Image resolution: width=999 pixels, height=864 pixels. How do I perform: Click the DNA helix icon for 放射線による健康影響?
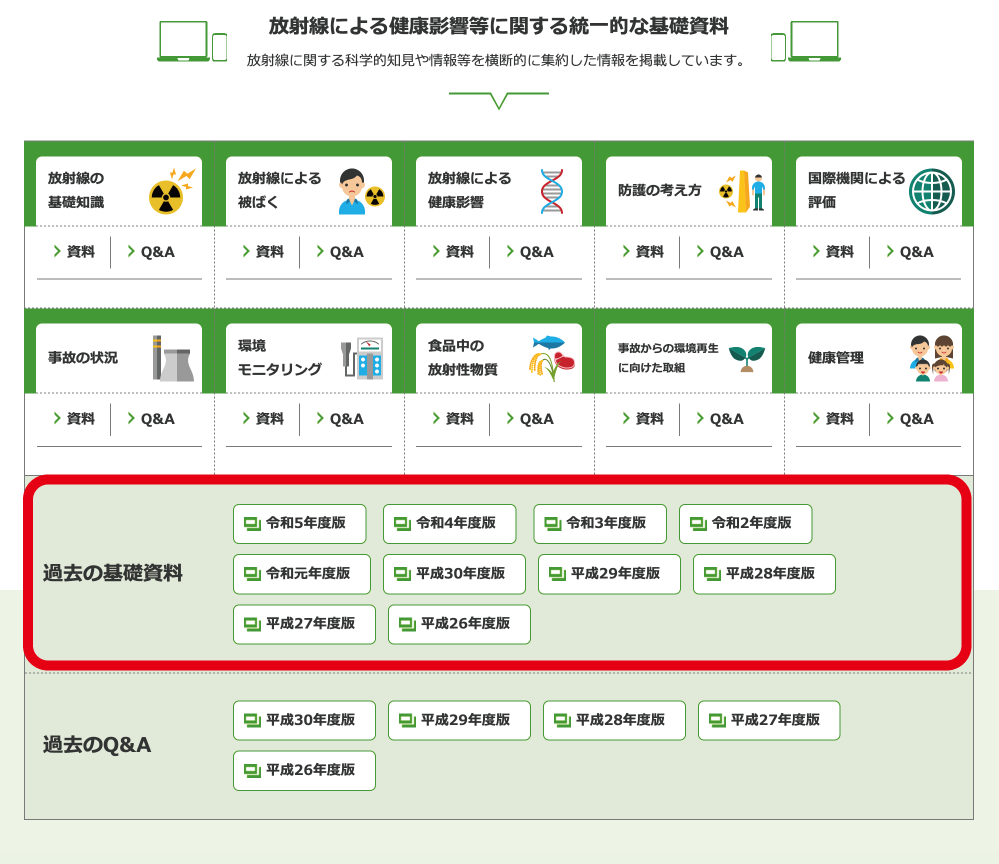(551, 191)
